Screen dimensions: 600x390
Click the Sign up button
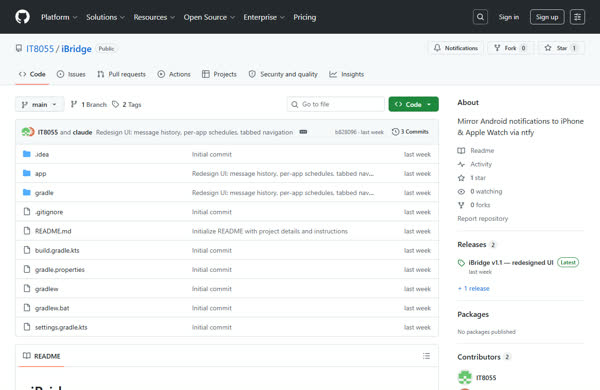[x=547, y=17]
